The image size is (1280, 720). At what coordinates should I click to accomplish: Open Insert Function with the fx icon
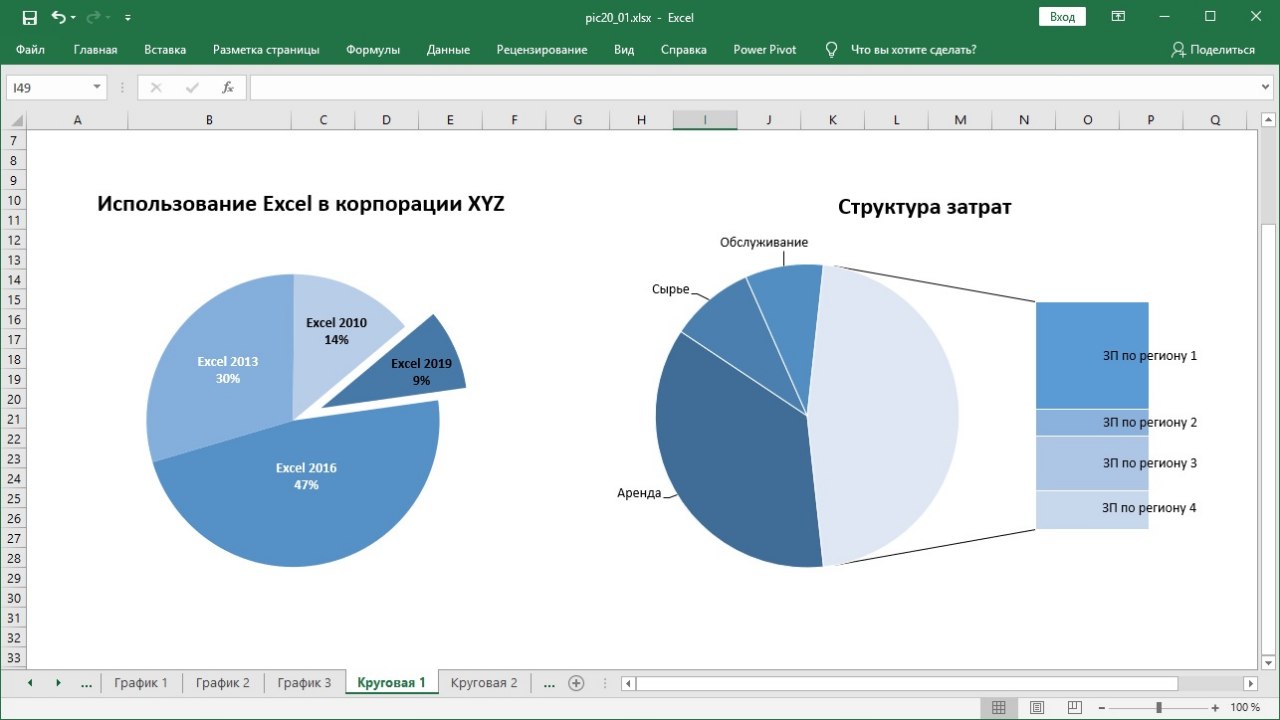pos(228,88)
